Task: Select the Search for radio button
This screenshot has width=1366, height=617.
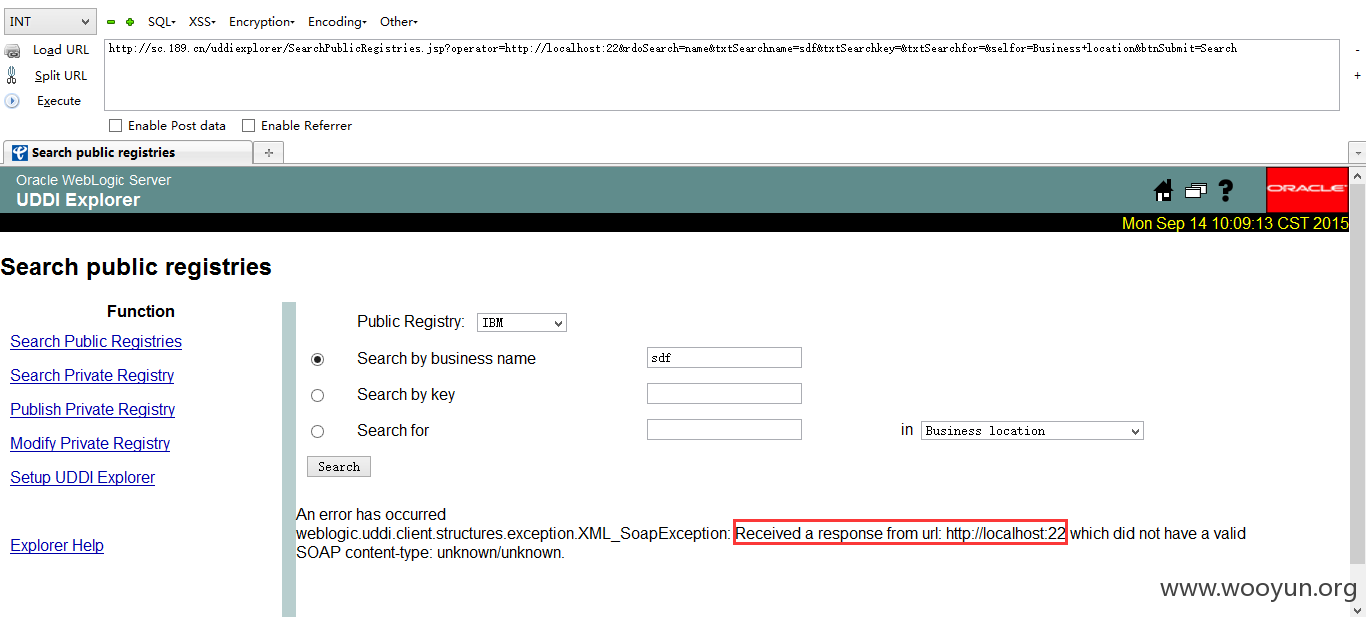Action: coord(318,431)
